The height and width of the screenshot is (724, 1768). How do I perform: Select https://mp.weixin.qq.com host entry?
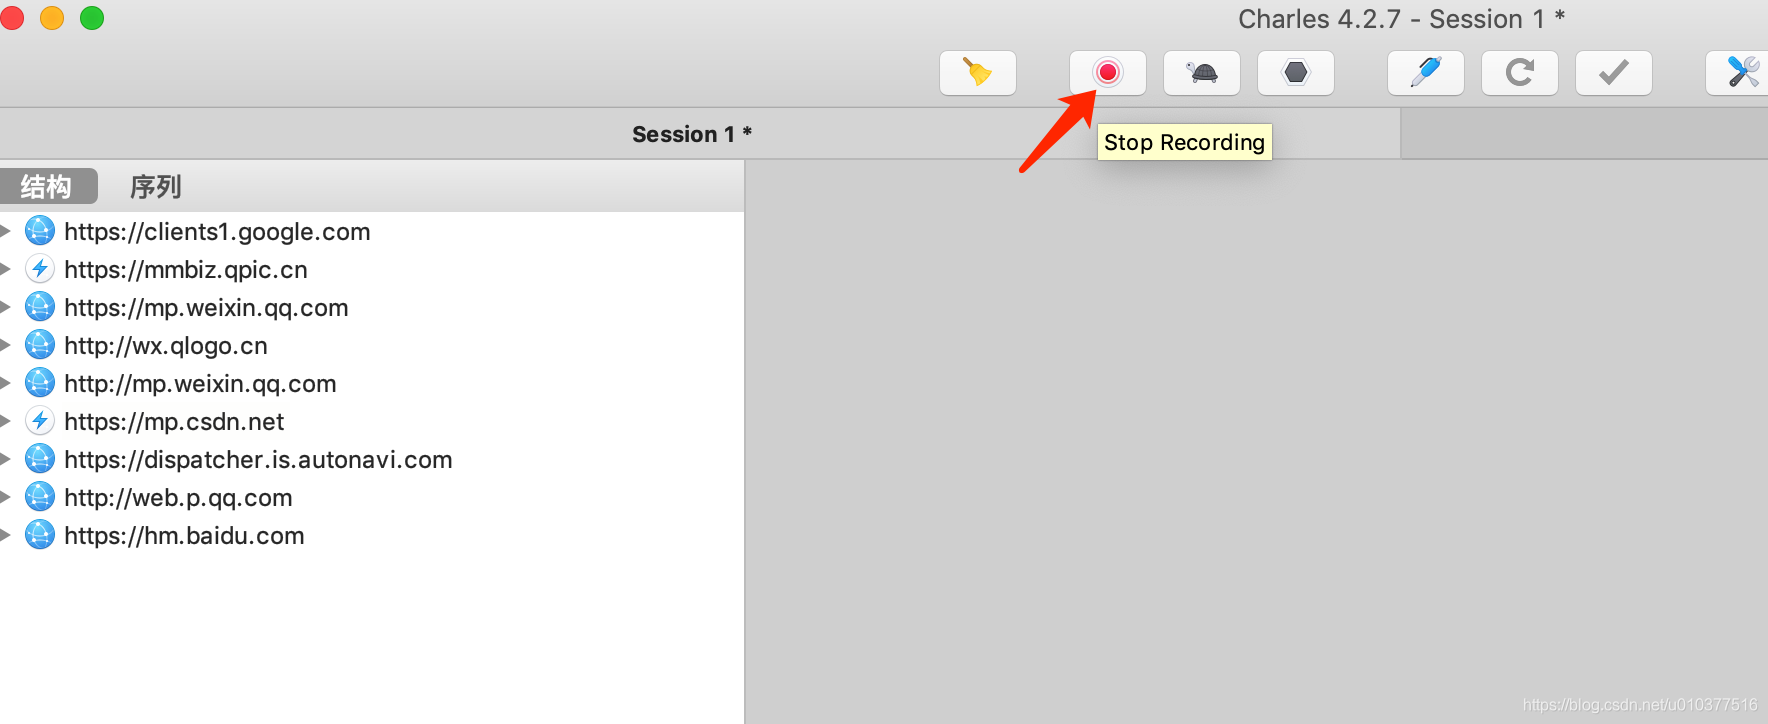coord(206,308)
